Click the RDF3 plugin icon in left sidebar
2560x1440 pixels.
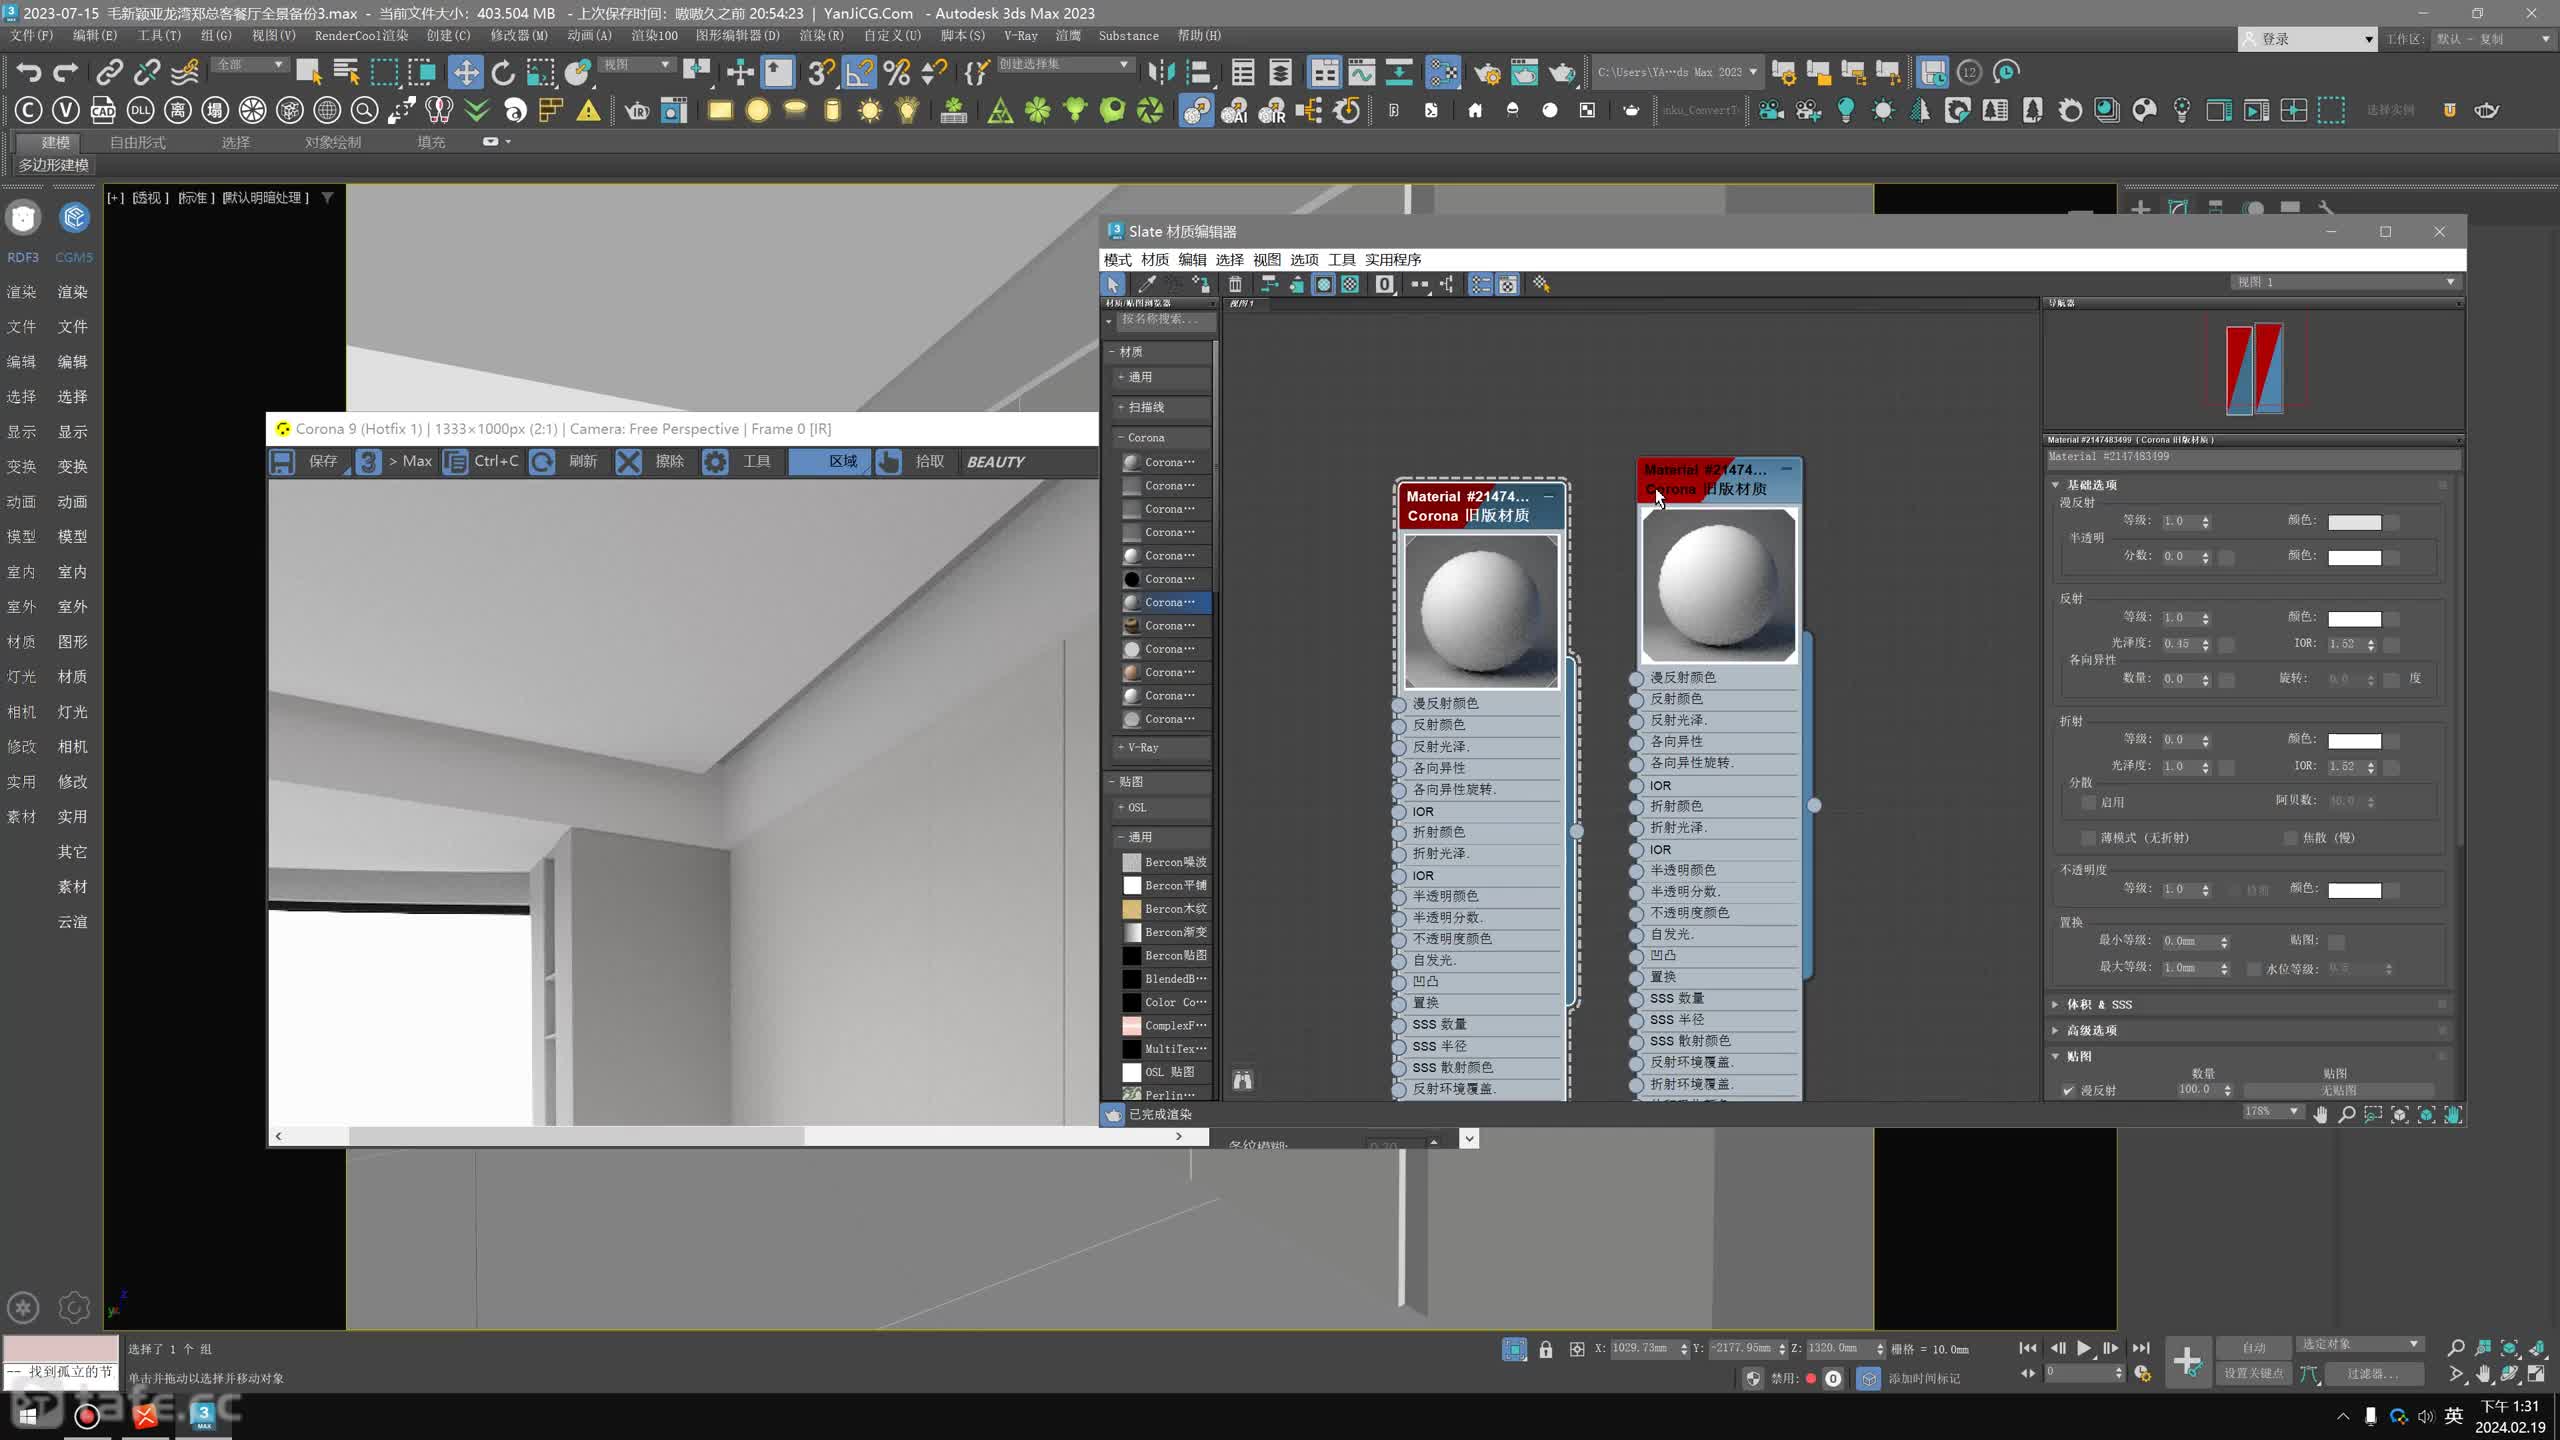(x=23, y=217)
